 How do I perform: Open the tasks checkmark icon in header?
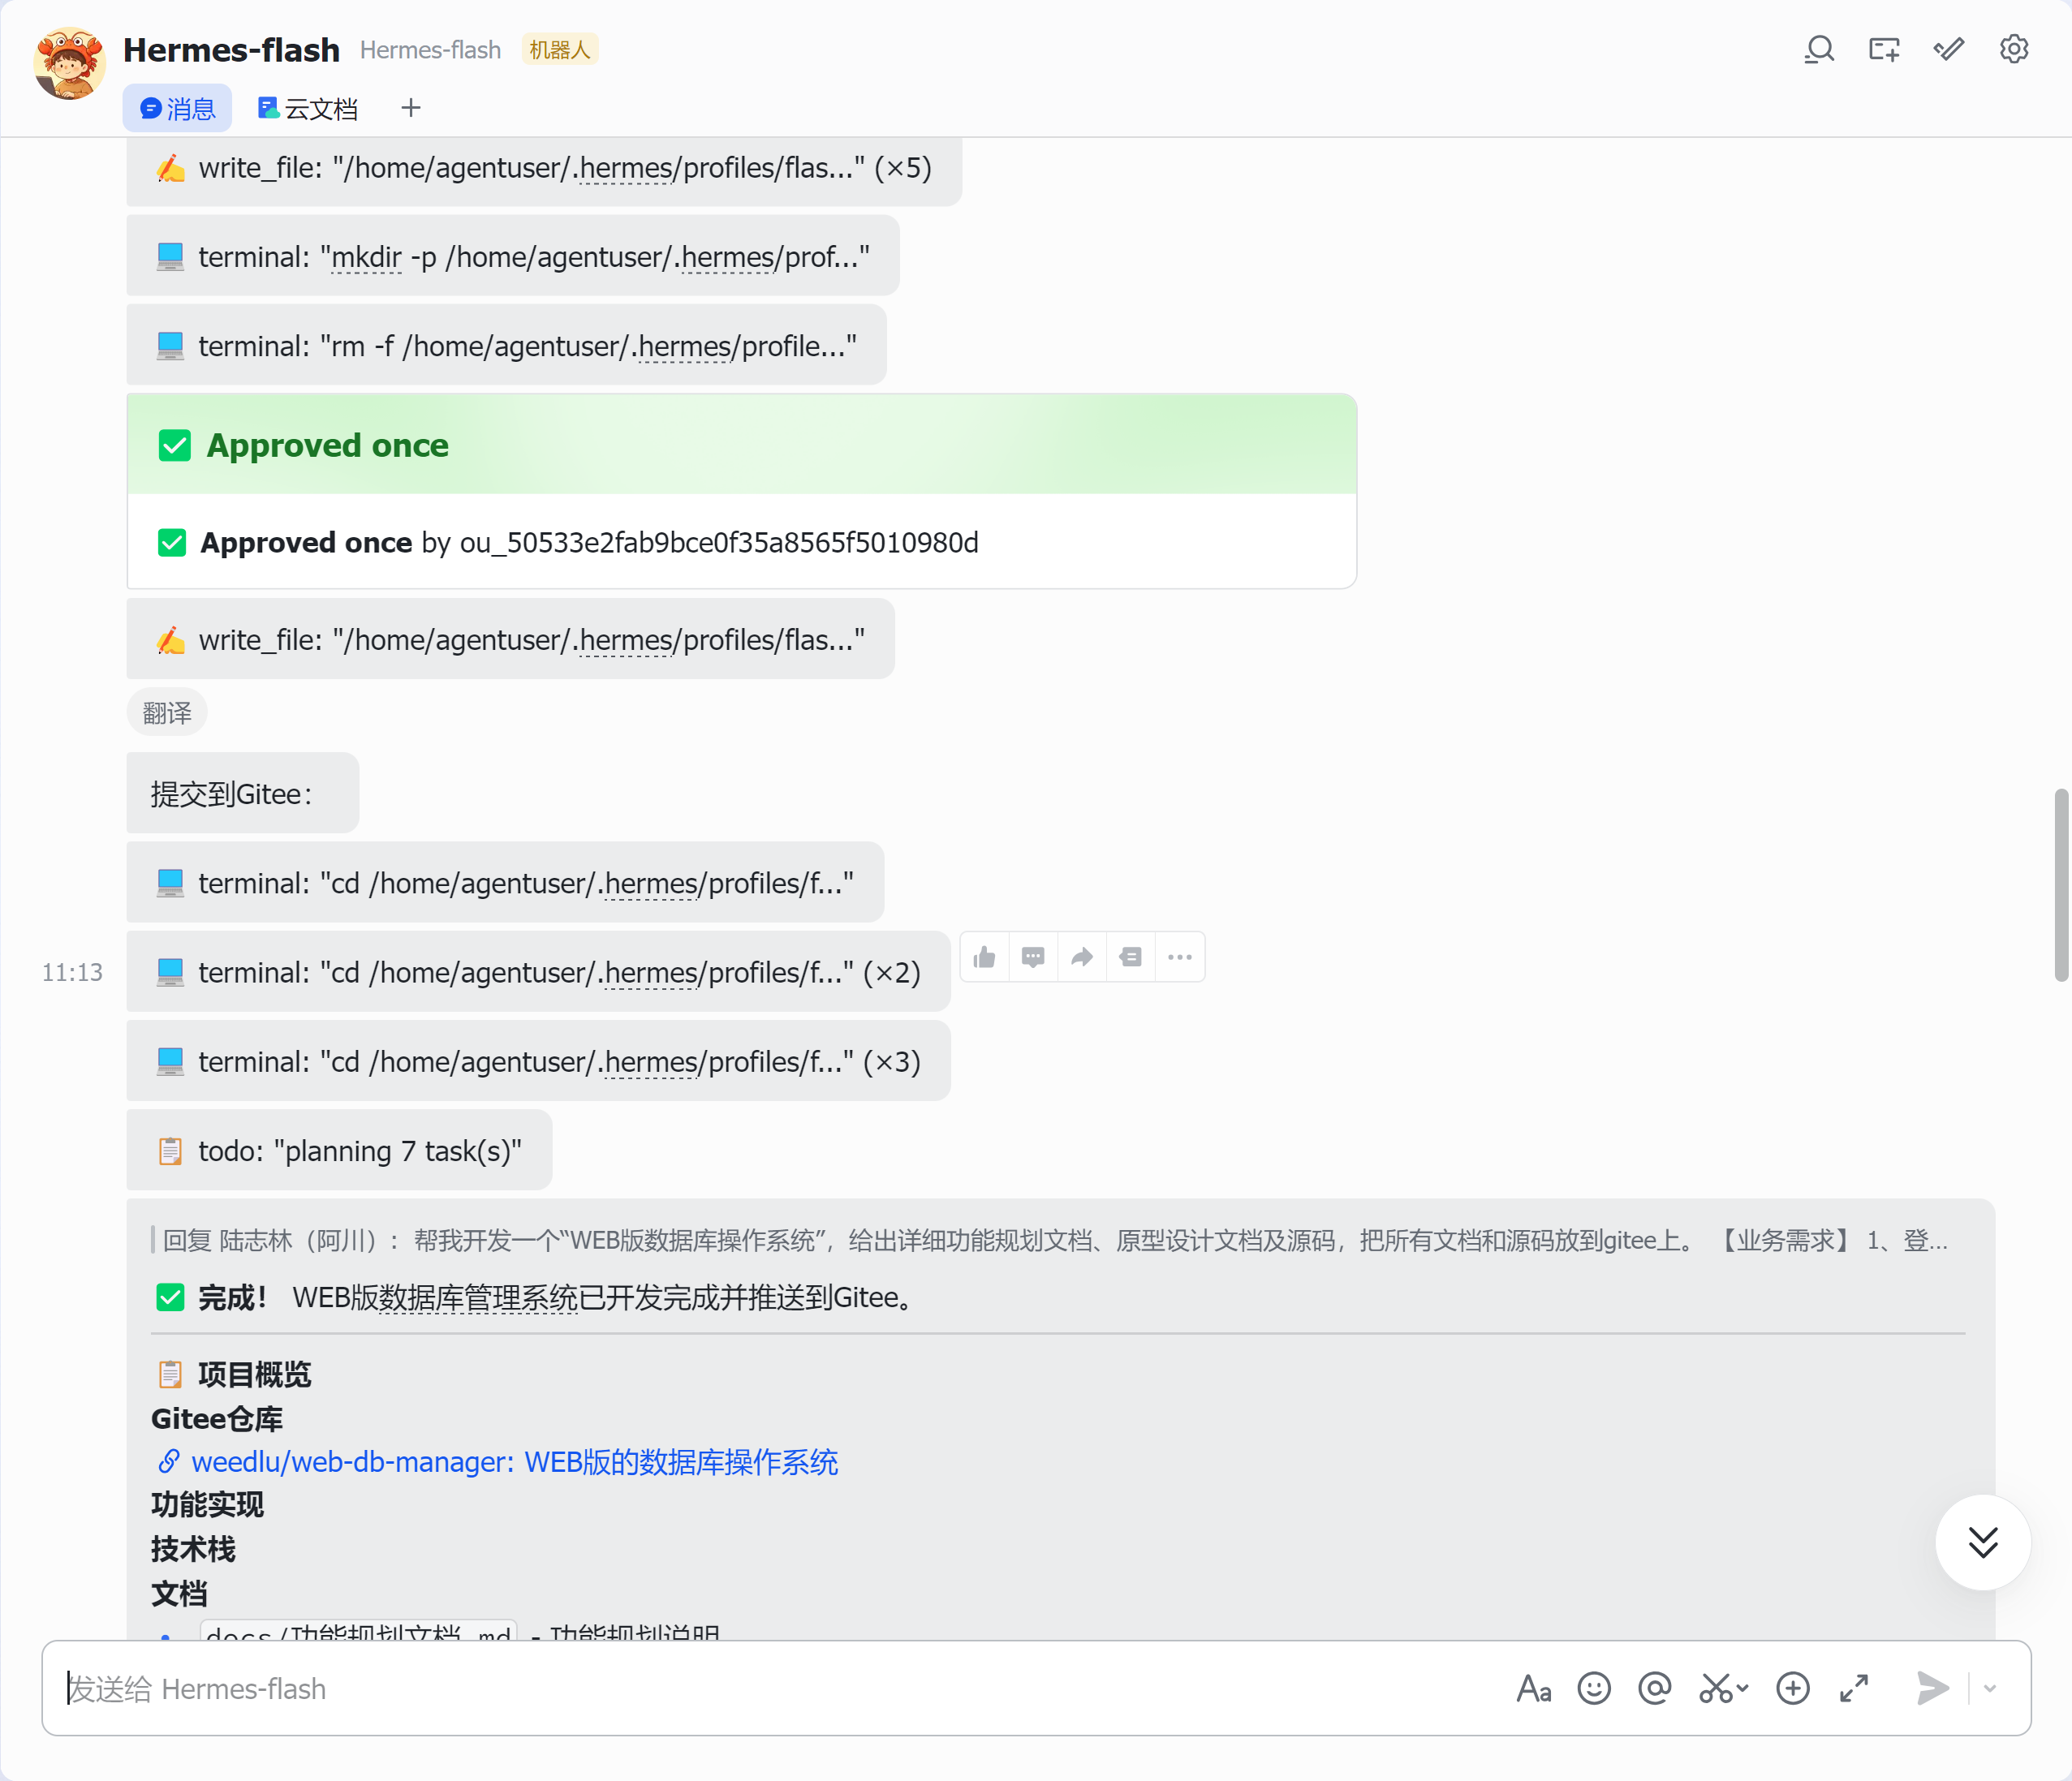click(1949, 49)
